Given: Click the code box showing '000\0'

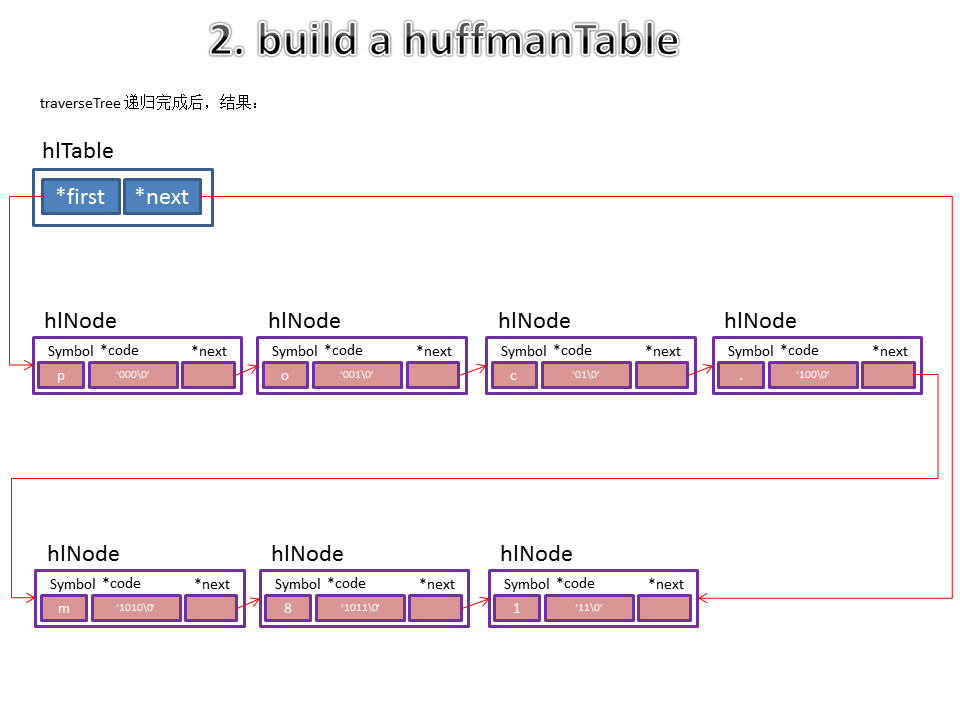Looking at the screenshot, I should [133, 375].
